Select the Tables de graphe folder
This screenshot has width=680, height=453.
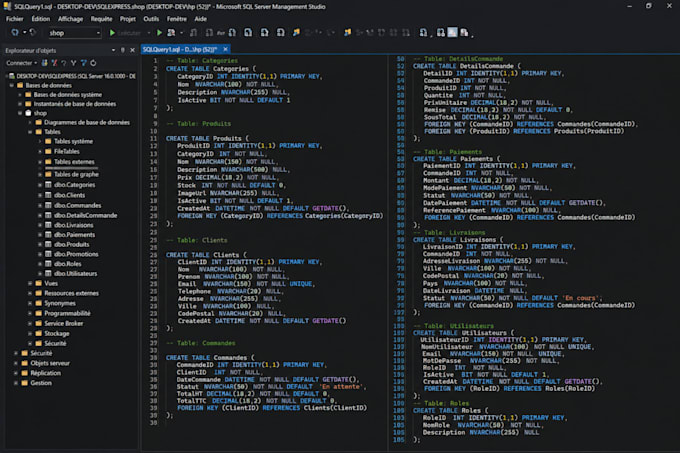pos(76,174)
